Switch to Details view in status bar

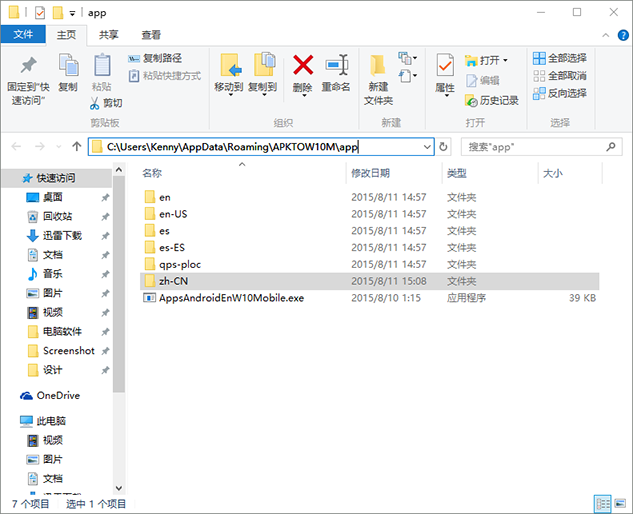click(603, 504)
